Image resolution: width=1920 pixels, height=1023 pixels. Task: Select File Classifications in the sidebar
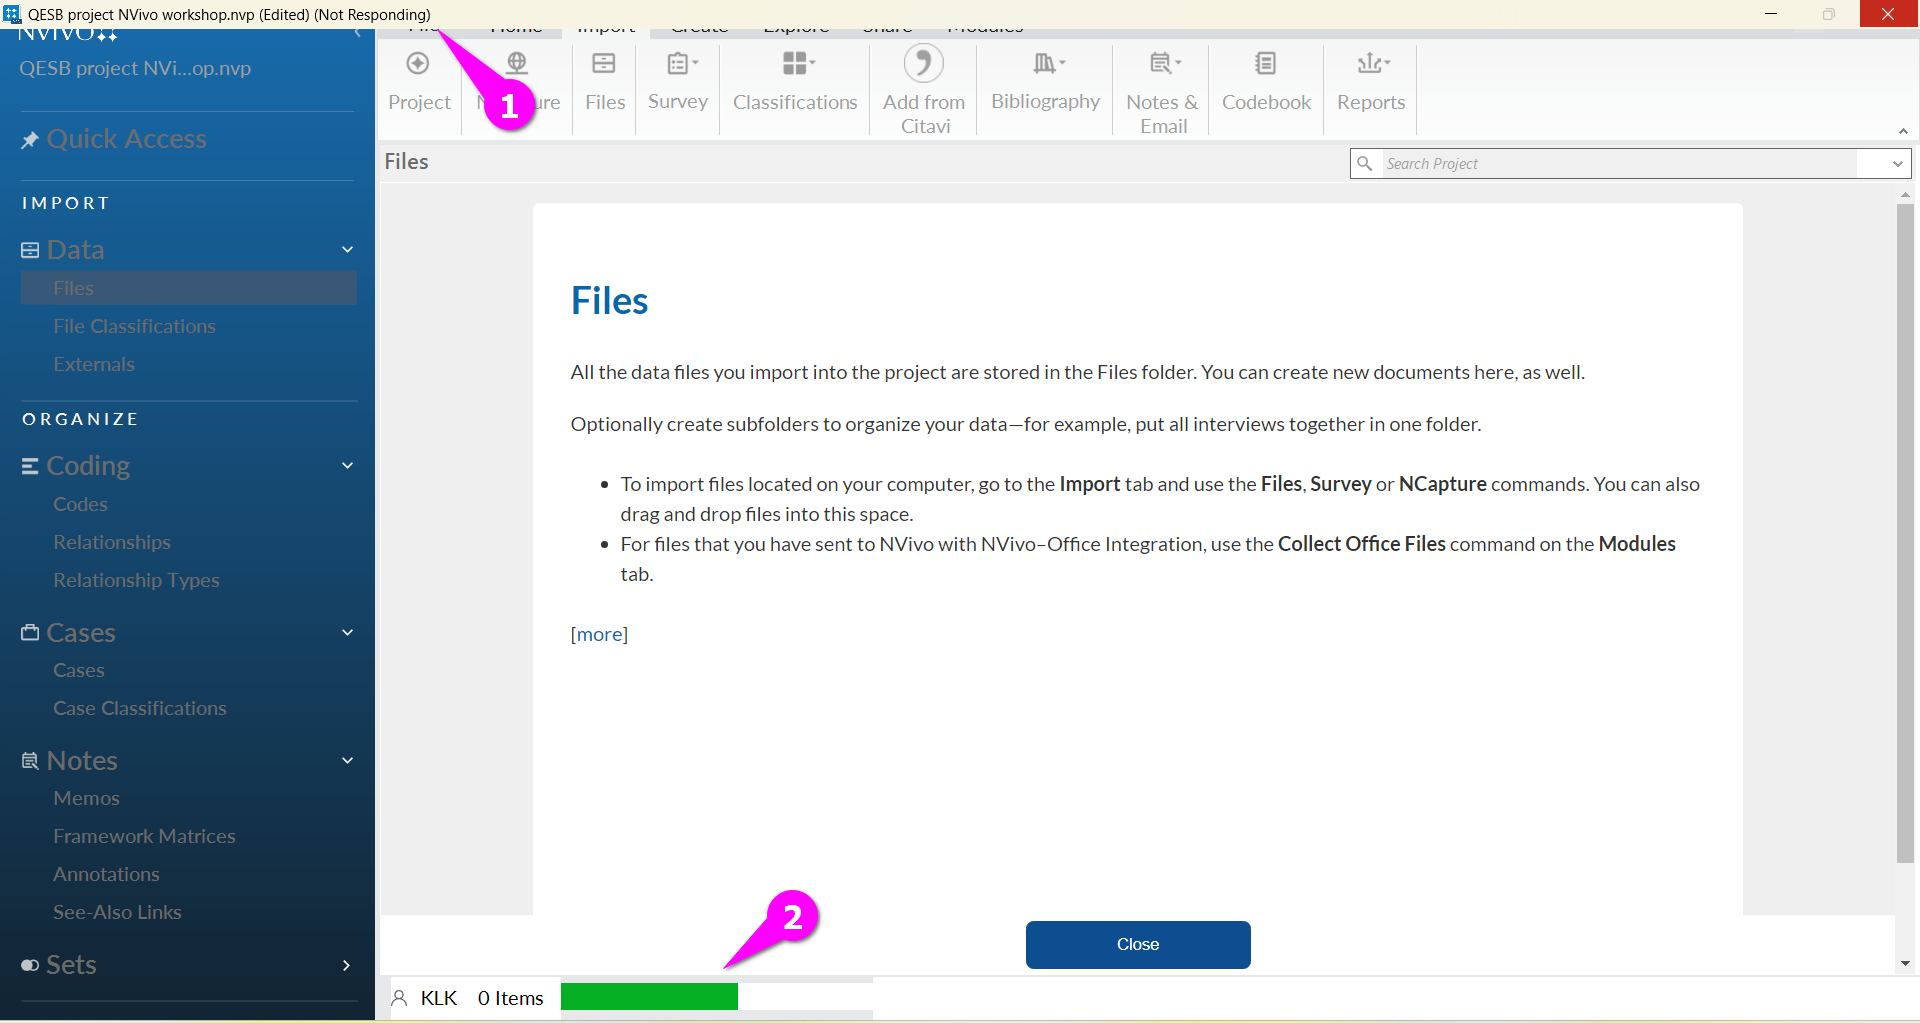tap(134, 326)
